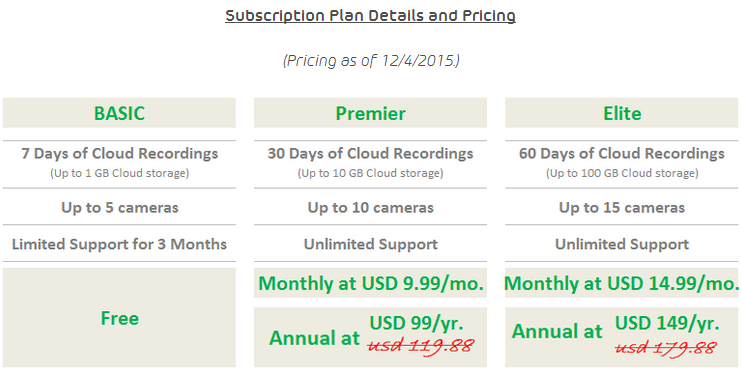Click 30 Days of Cloud Recordings text
This screenshot has width=741, height=370.
tap(370, 154)
